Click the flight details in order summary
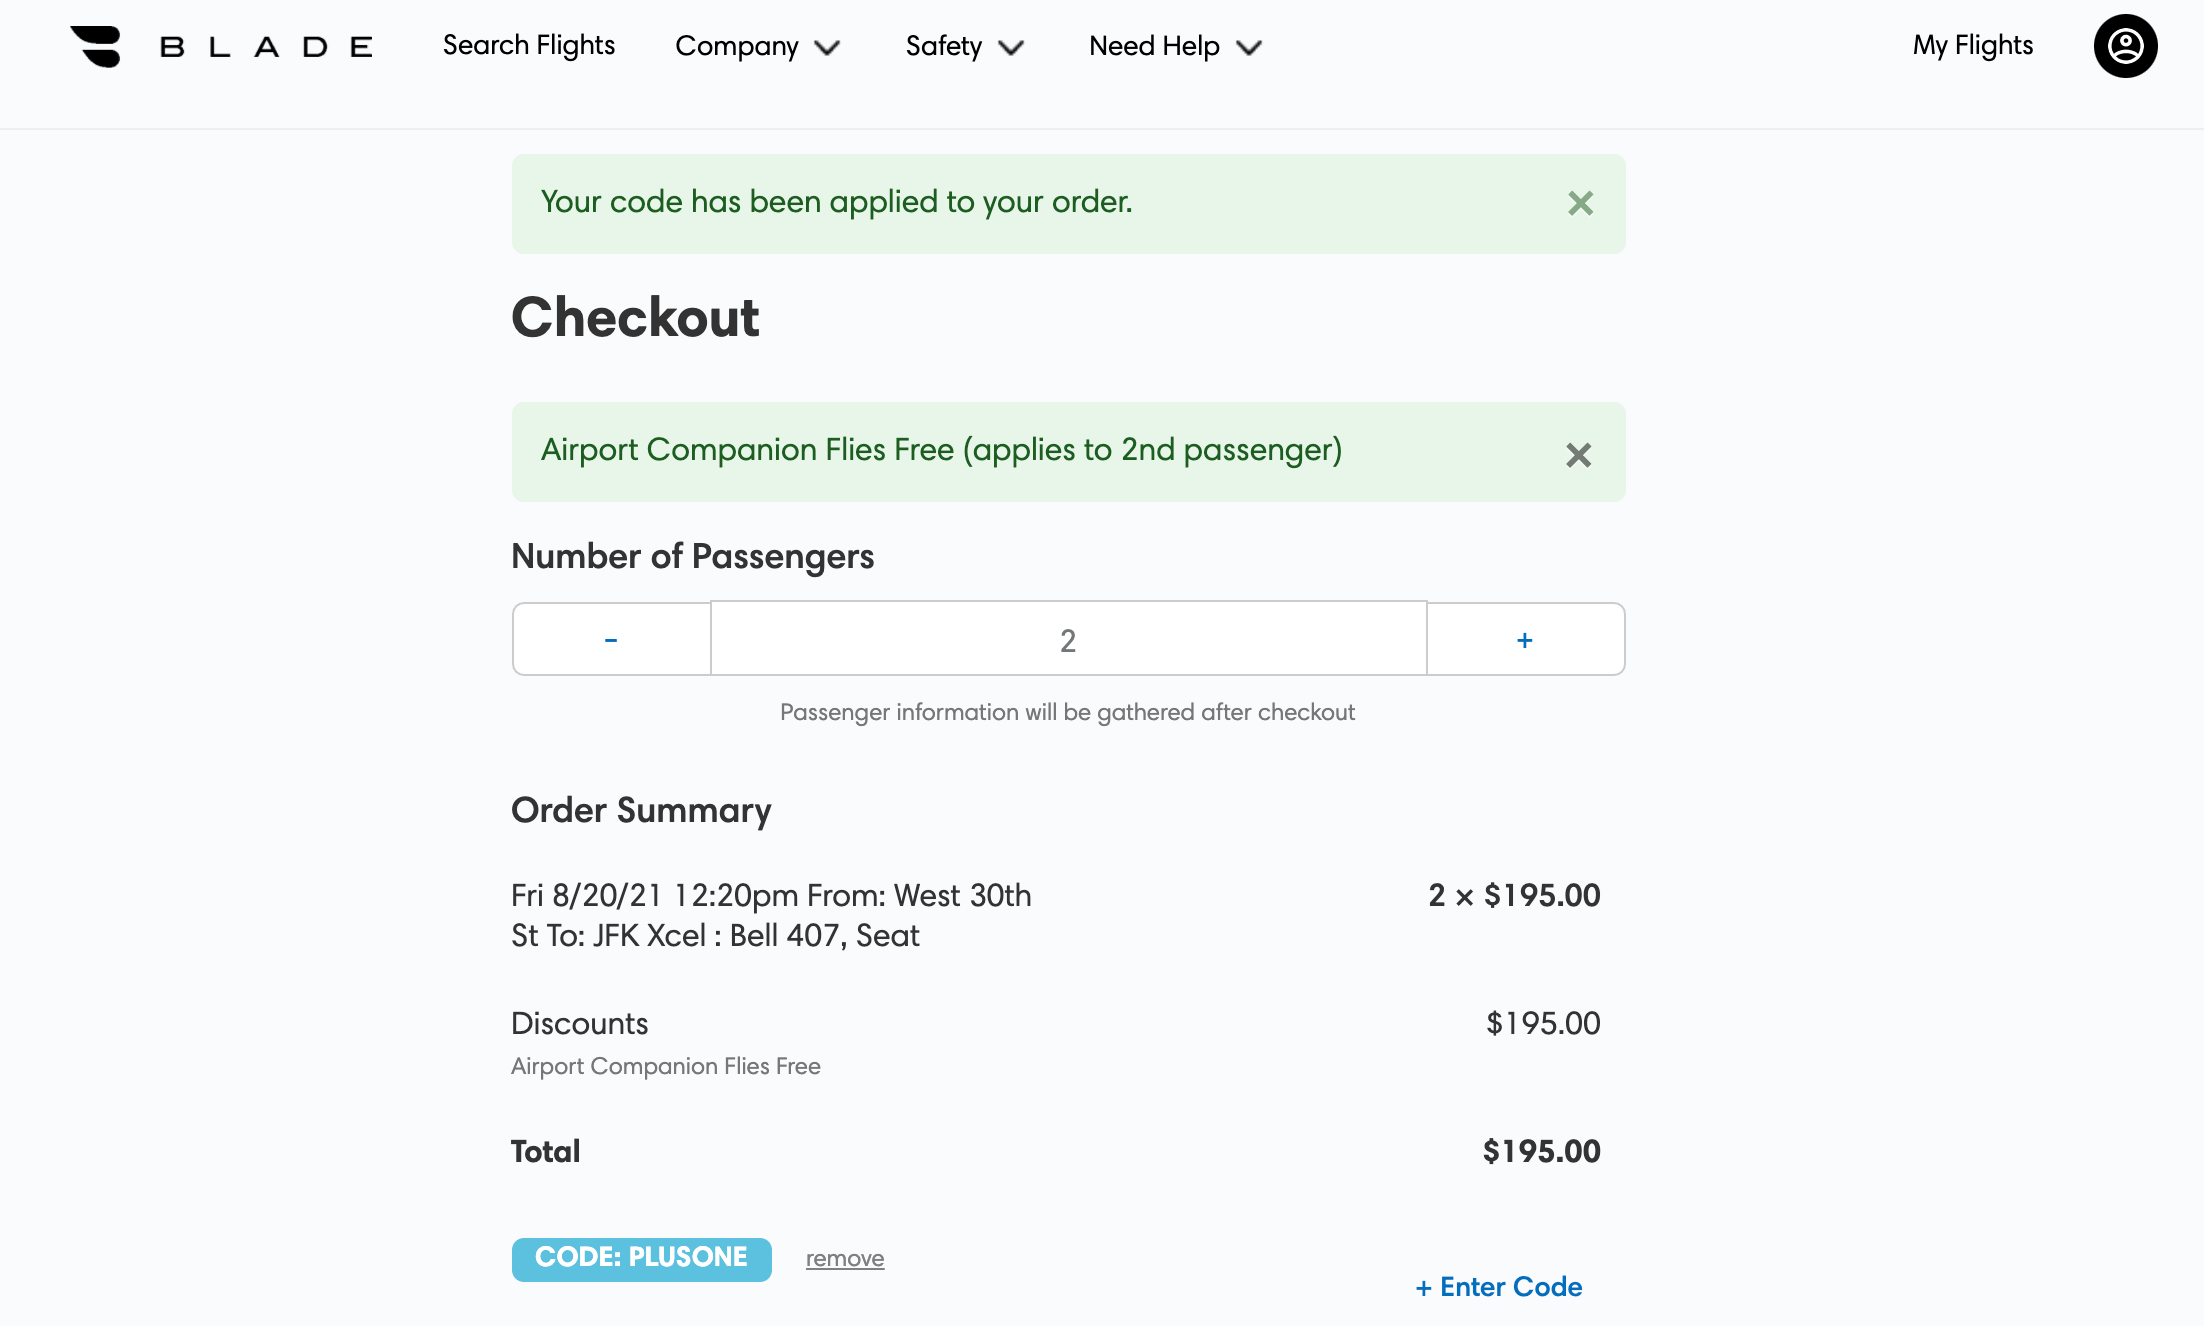This screenshot has height=1326, width=2204. [770, 915]
